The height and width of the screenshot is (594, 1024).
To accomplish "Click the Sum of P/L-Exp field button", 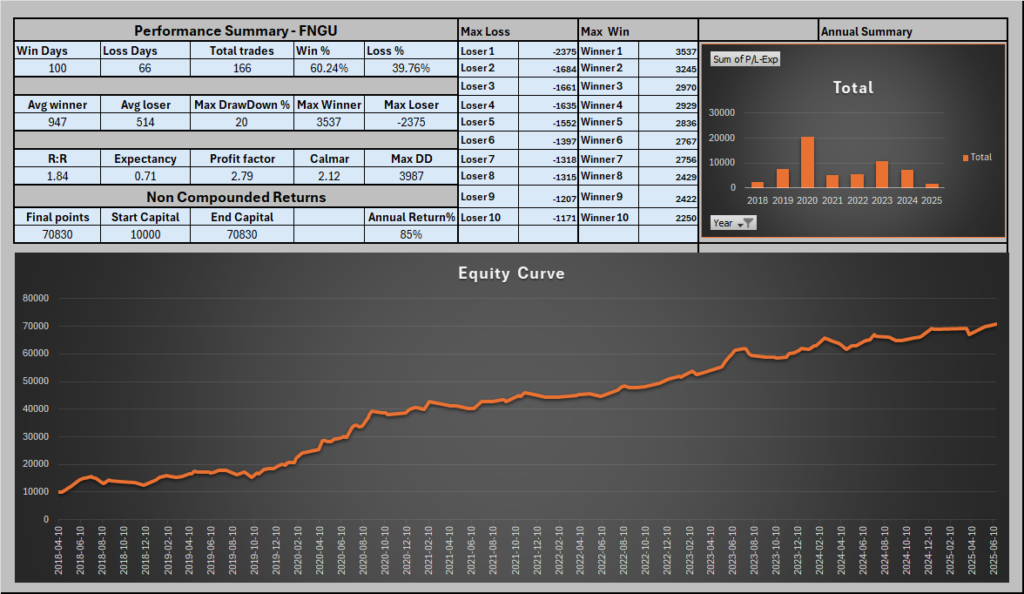I will coord(745,59).
